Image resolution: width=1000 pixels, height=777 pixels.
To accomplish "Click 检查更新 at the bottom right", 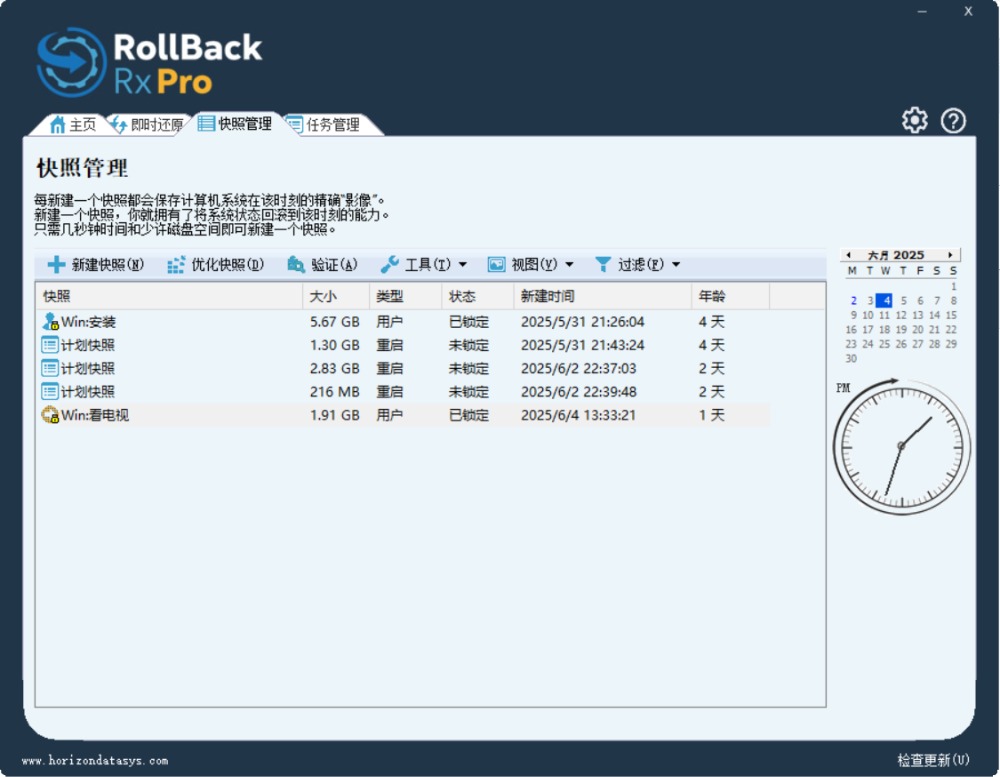I will coord(932,760).
